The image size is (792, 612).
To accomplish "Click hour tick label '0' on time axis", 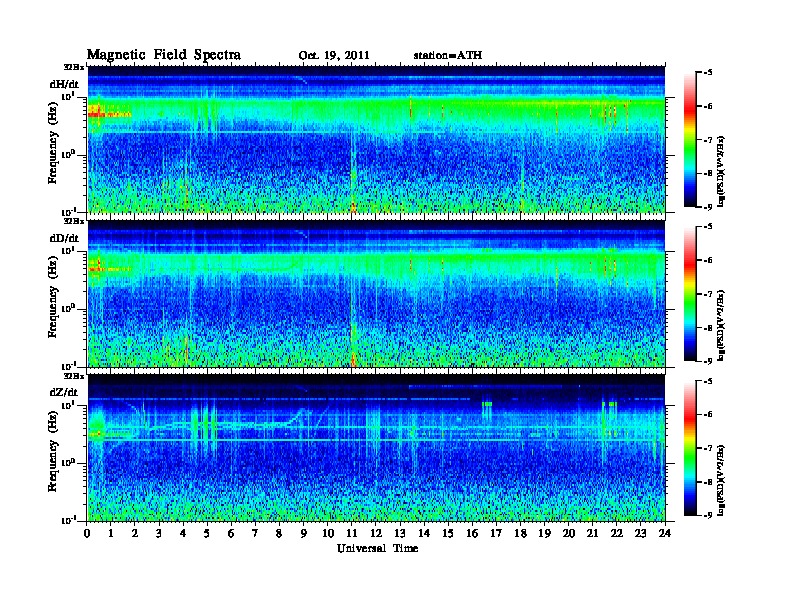I will 87,533.
